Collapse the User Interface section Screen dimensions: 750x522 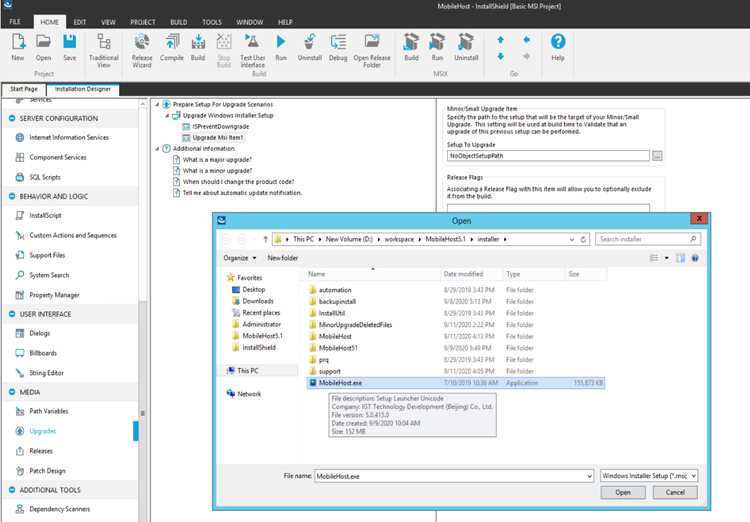point(12,314)
